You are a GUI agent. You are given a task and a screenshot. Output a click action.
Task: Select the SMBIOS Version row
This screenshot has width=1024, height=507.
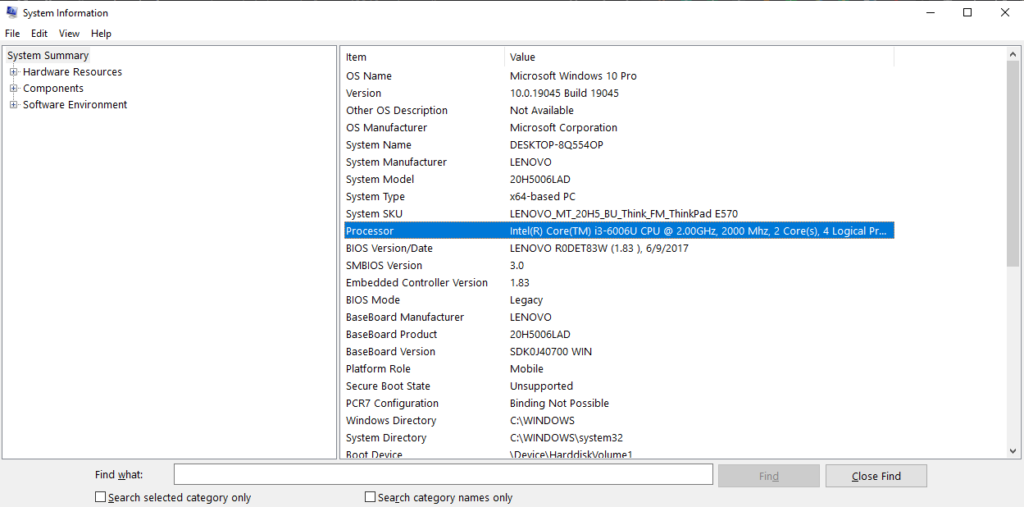click(x=619, y=265)
